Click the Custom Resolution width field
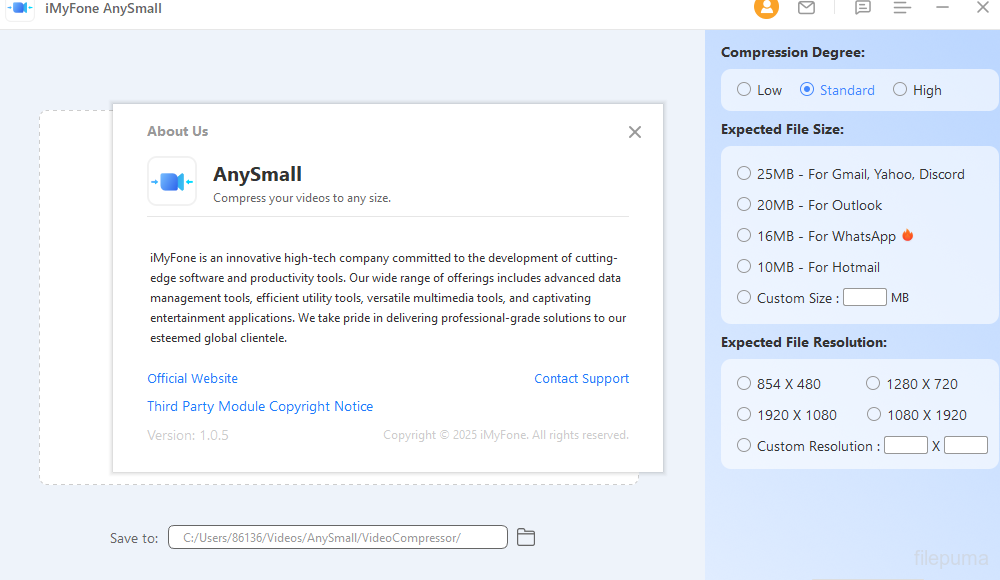The height and width of the screenshot is (580, 1000). click(905, 446)
